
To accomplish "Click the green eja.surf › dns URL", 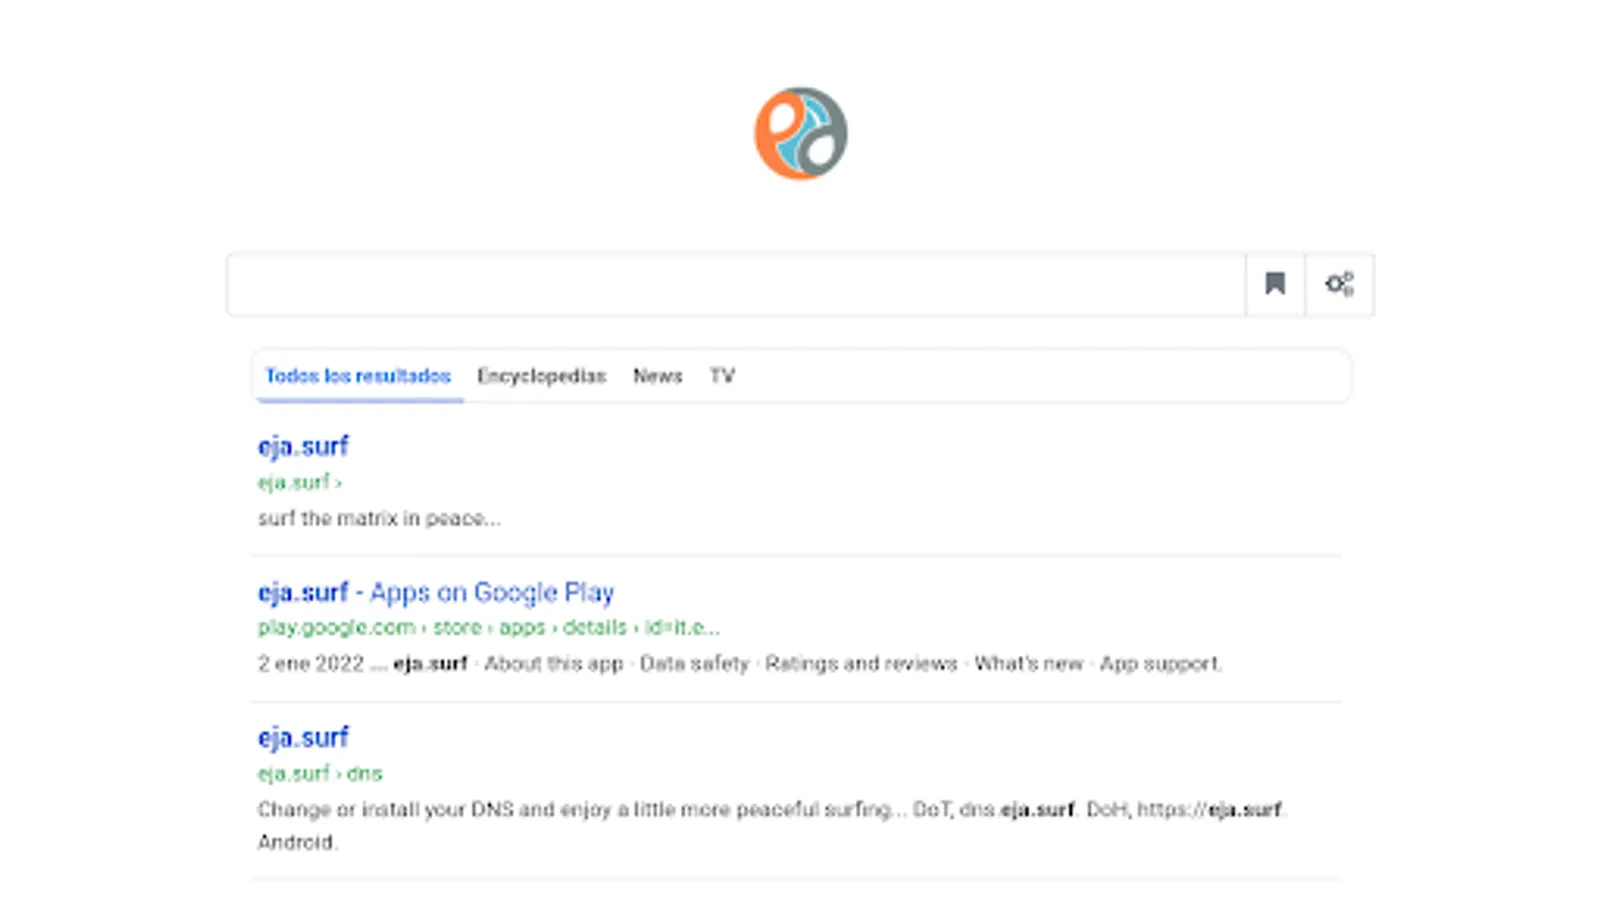I will (320, 773).
